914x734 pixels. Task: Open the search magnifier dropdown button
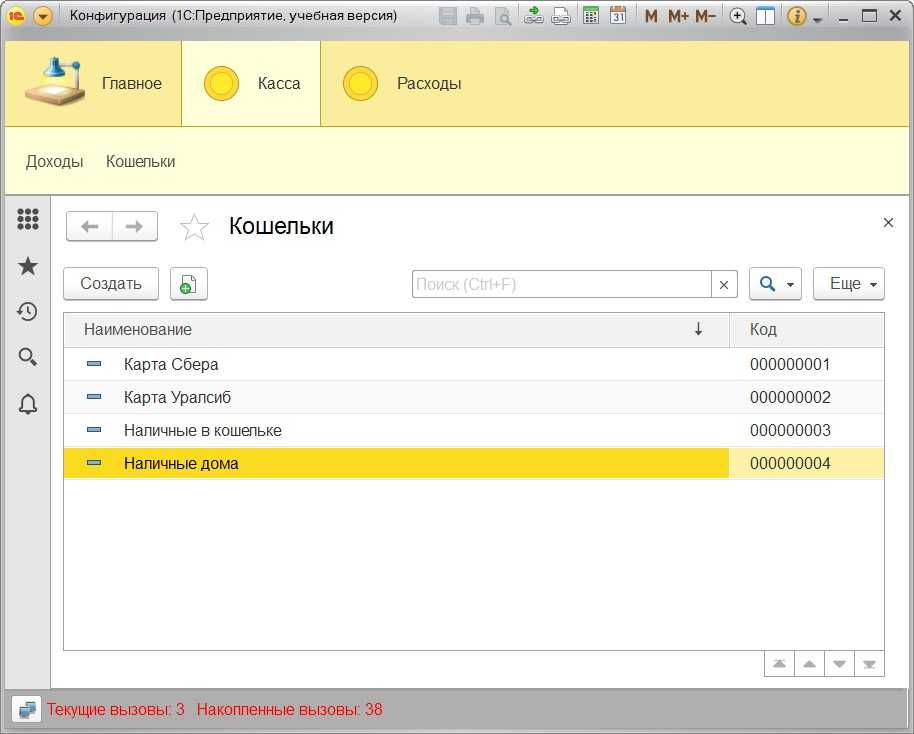pos(775,284)
